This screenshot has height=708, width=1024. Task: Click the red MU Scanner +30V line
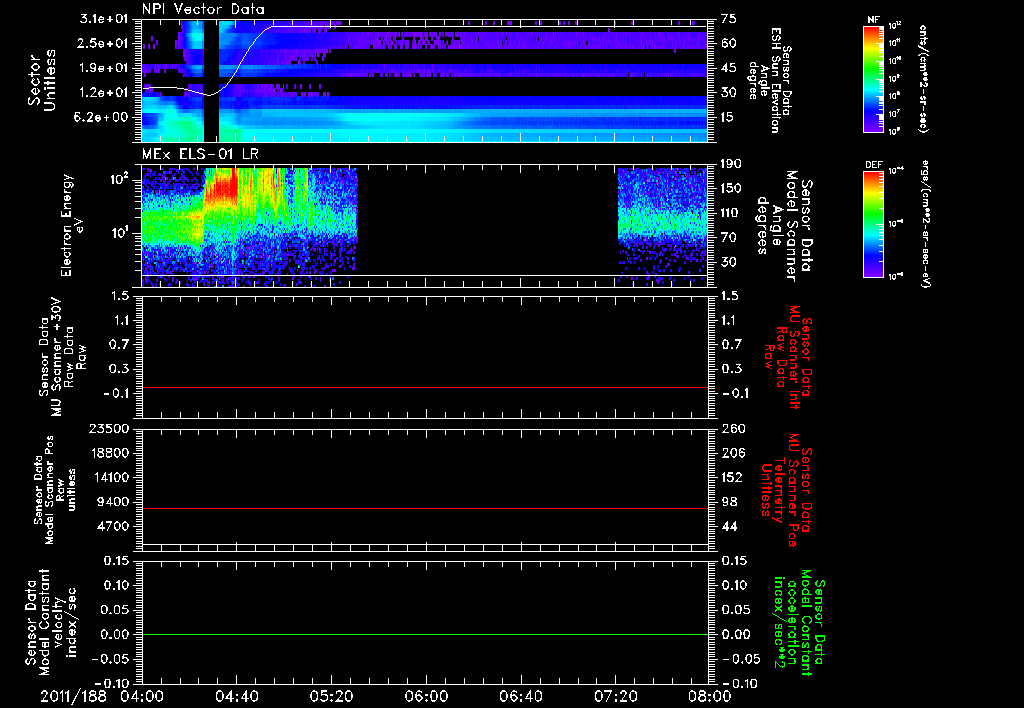424,387
